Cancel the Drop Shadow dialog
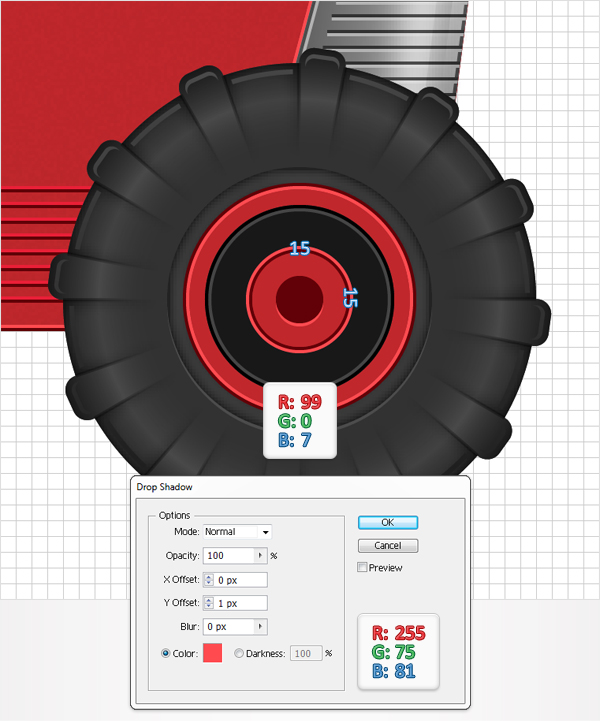The image size is (600, 721). pyautogui.click(x=388, y=545)
